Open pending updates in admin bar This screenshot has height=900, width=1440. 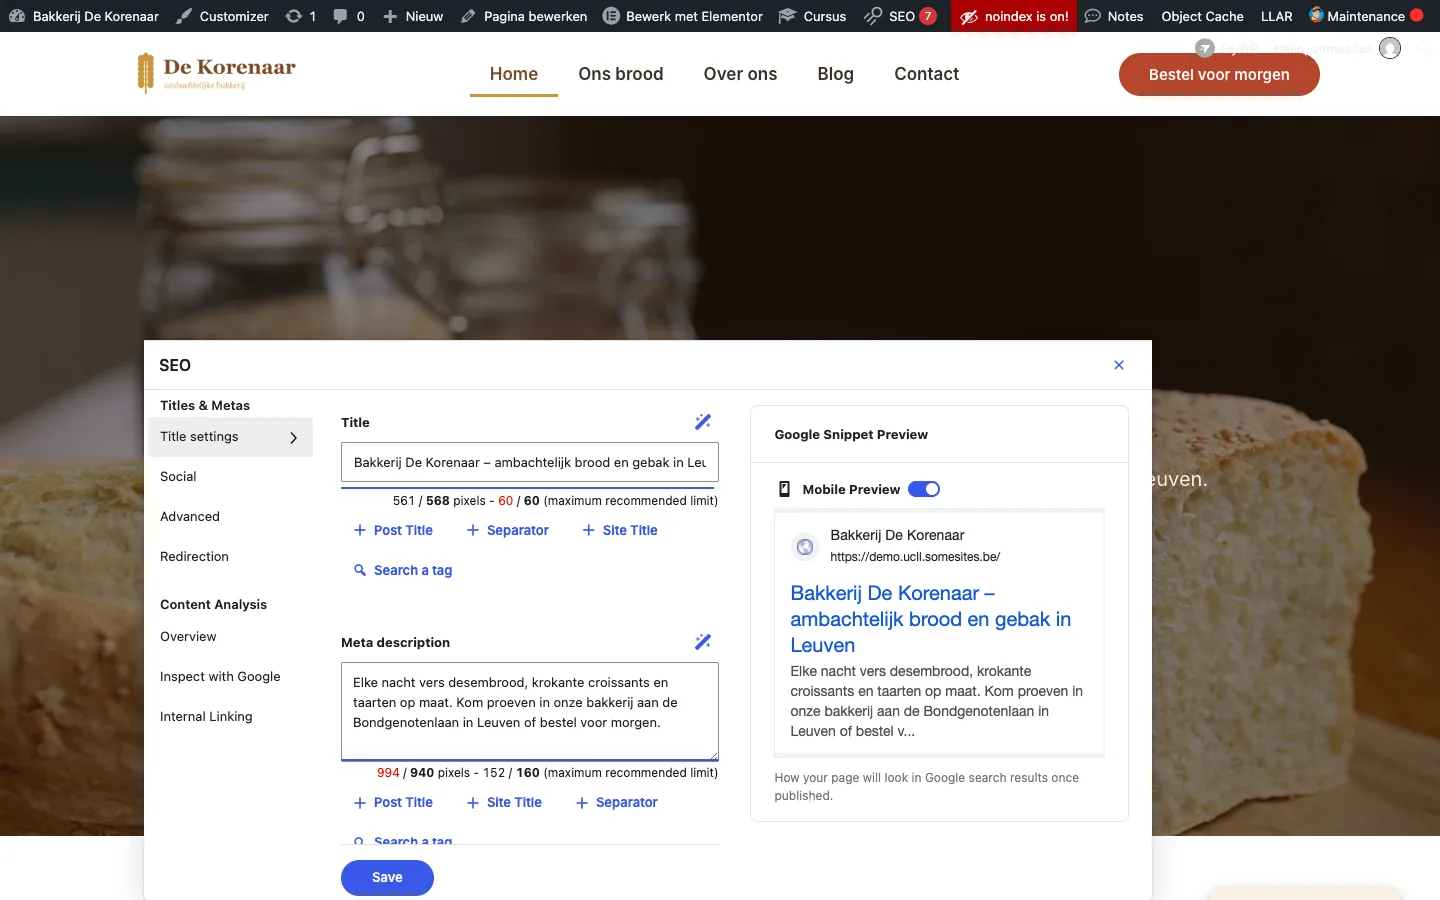[x=300, y=16]
